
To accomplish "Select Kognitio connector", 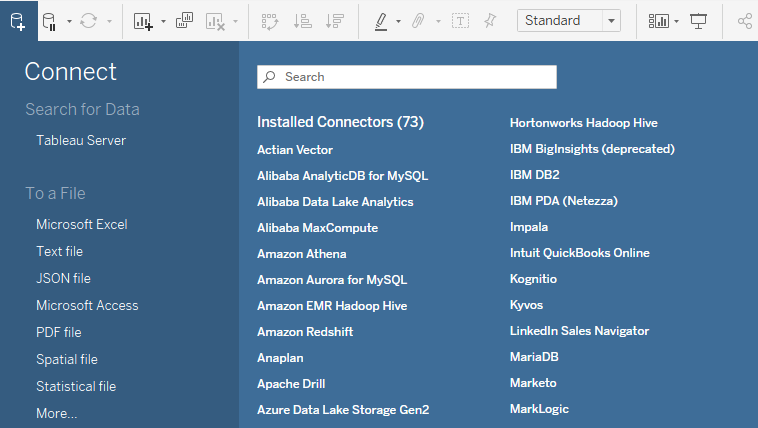I will 533,279.
